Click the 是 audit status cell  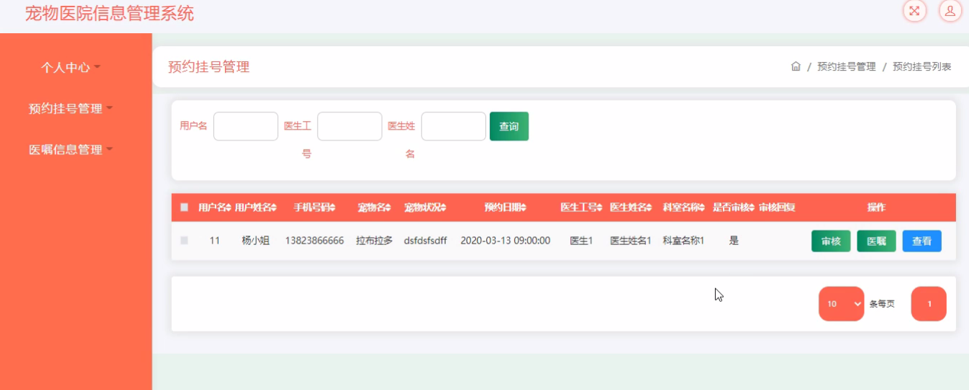[x=734, y=240]
